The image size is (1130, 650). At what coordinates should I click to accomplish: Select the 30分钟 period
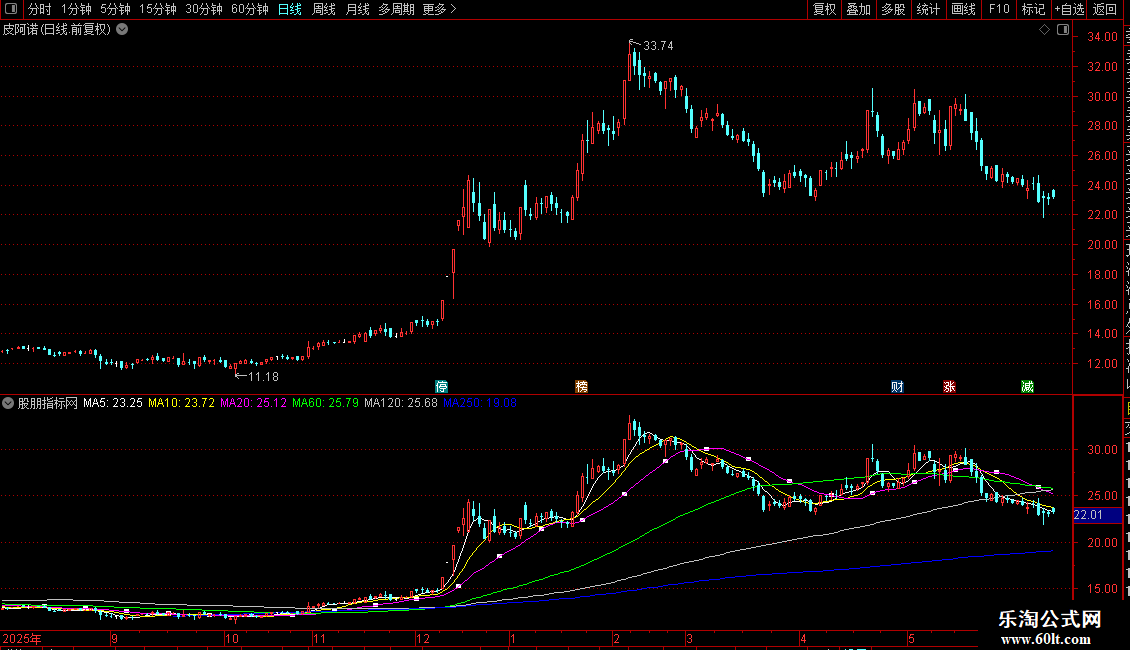point(204,9)
